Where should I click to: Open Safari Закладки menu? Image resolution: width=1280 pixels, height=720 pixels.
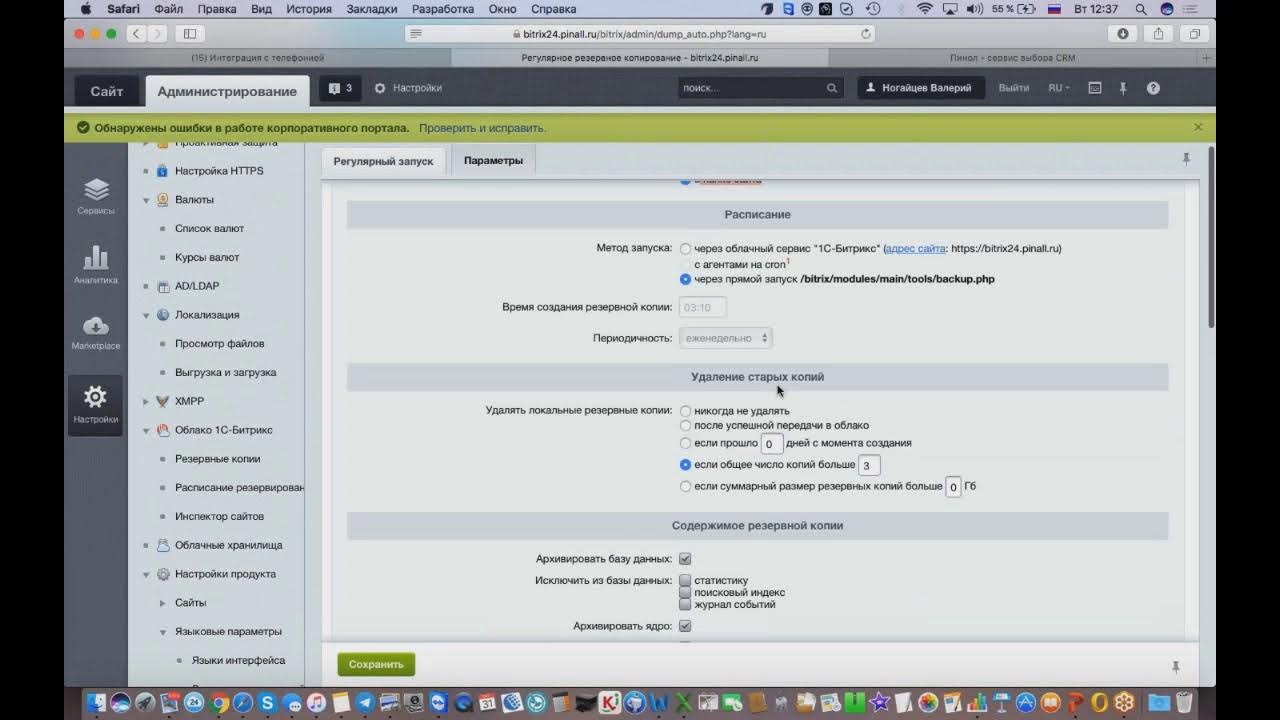[x=370, y=9]
